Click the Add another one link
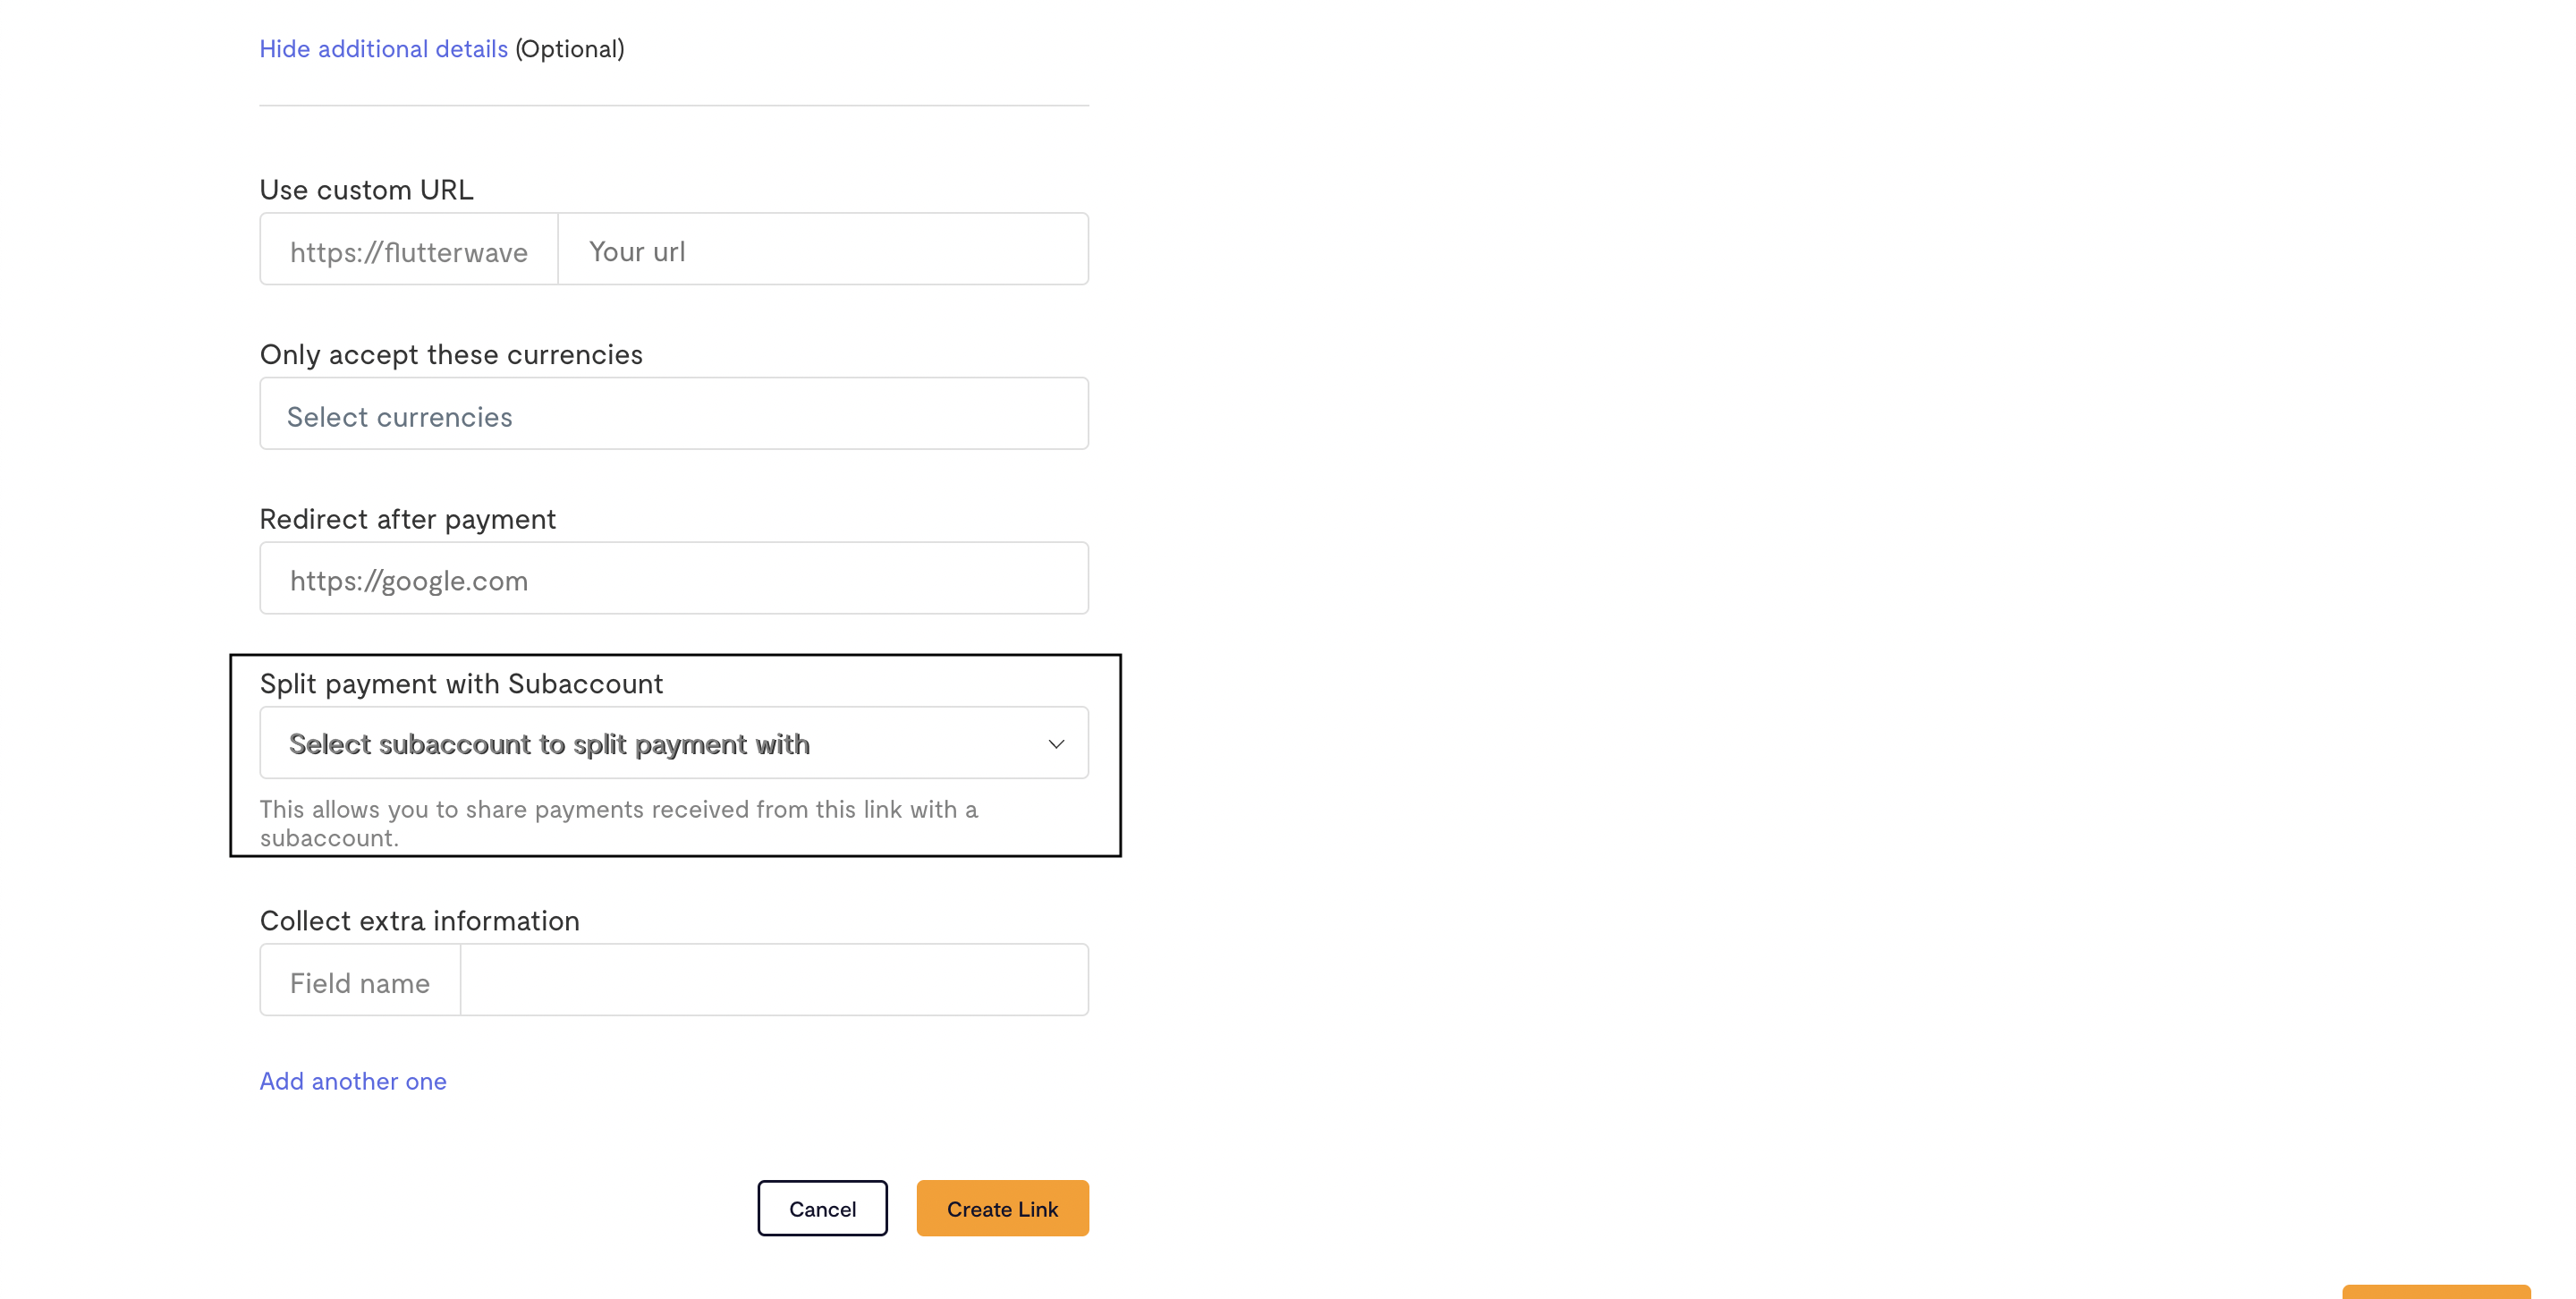Screen dimensions: 2576x1299 (x=353, y=1081)
